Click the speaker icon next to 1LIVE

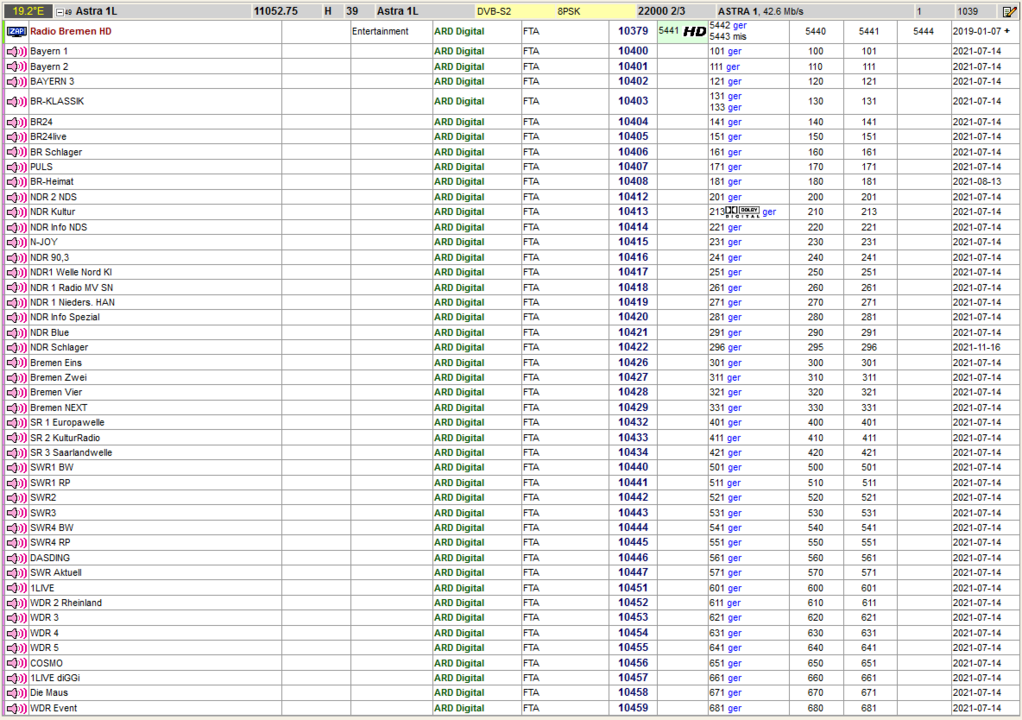(x=17, y=588)
